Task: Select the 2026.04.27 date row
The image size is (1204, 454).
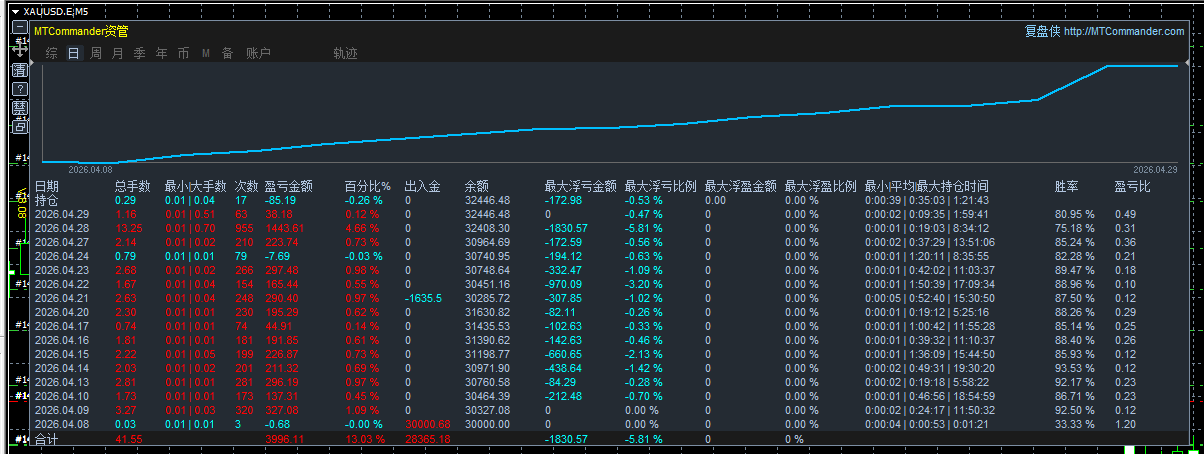Action: [x=62, y=242]
